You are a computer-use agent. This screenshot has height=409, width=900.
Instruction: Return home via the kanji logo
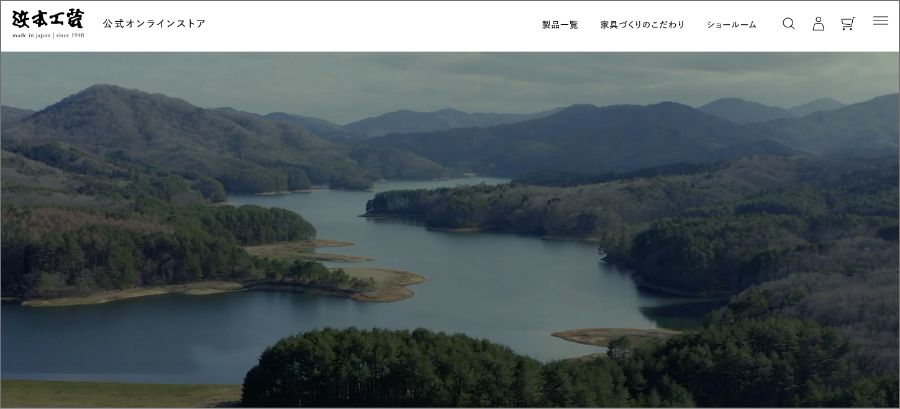48,19
